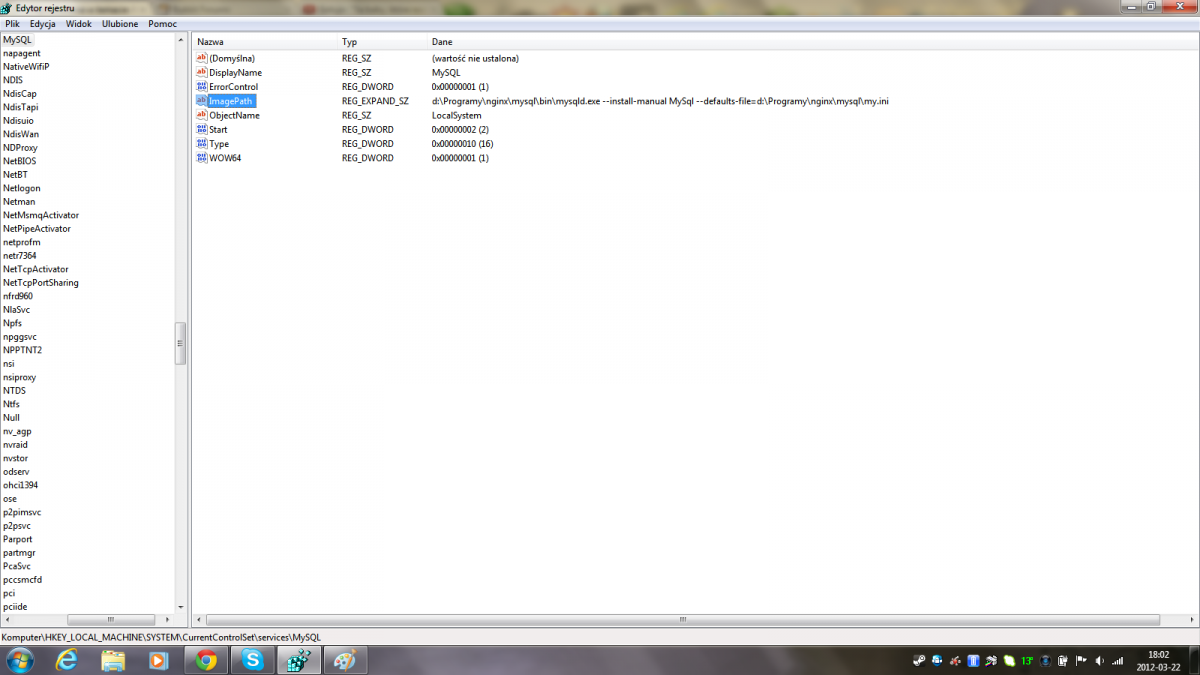Screen dimensions: 1200x675
Task: Select the NetBIOS key
Action: [x=20, y=161]
